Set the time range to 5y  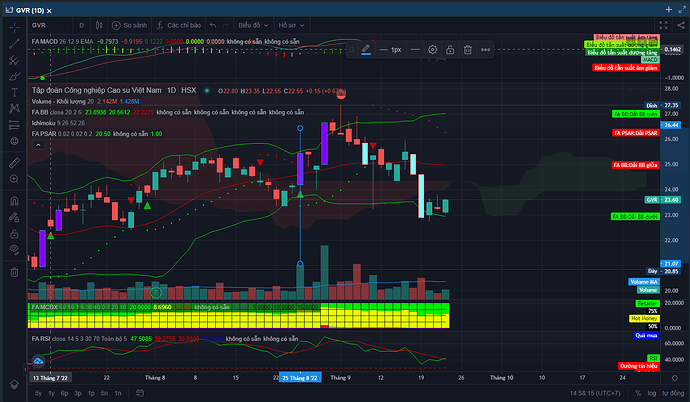[37, 394]
